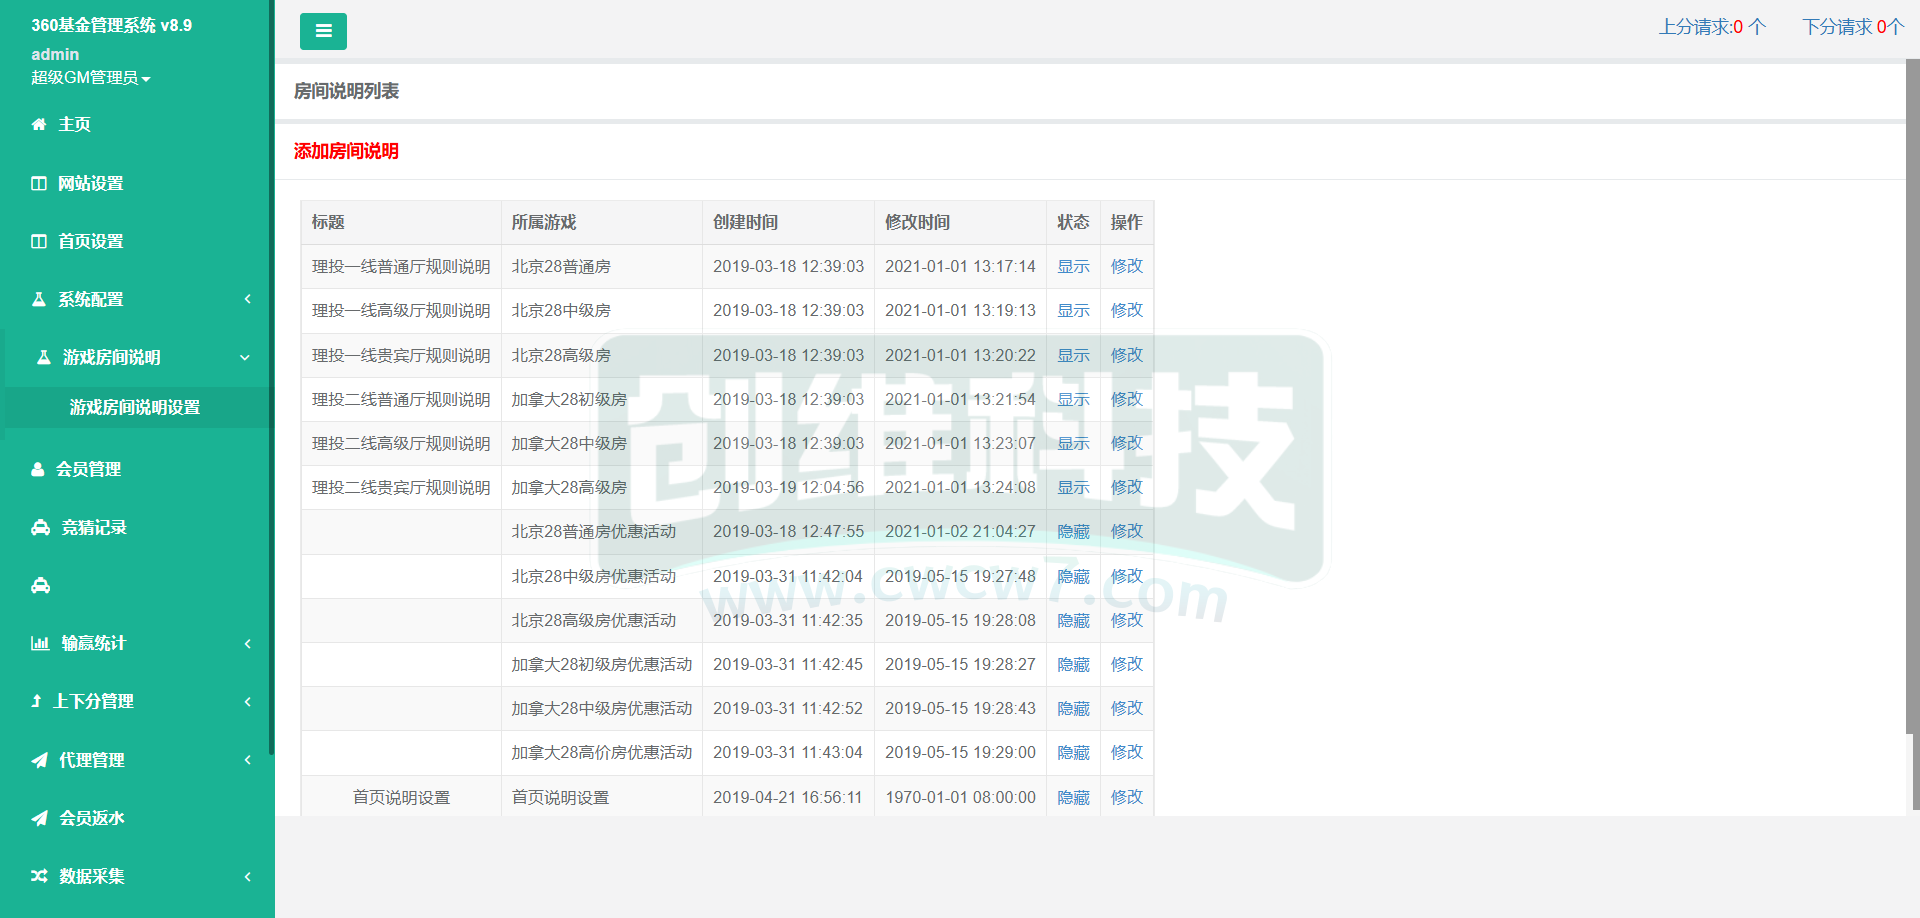Image resolution: width=1920 pixels, height=918 pixels.
Task: Toggle 显示 status for 北京28普通房
Action: 1073,266
